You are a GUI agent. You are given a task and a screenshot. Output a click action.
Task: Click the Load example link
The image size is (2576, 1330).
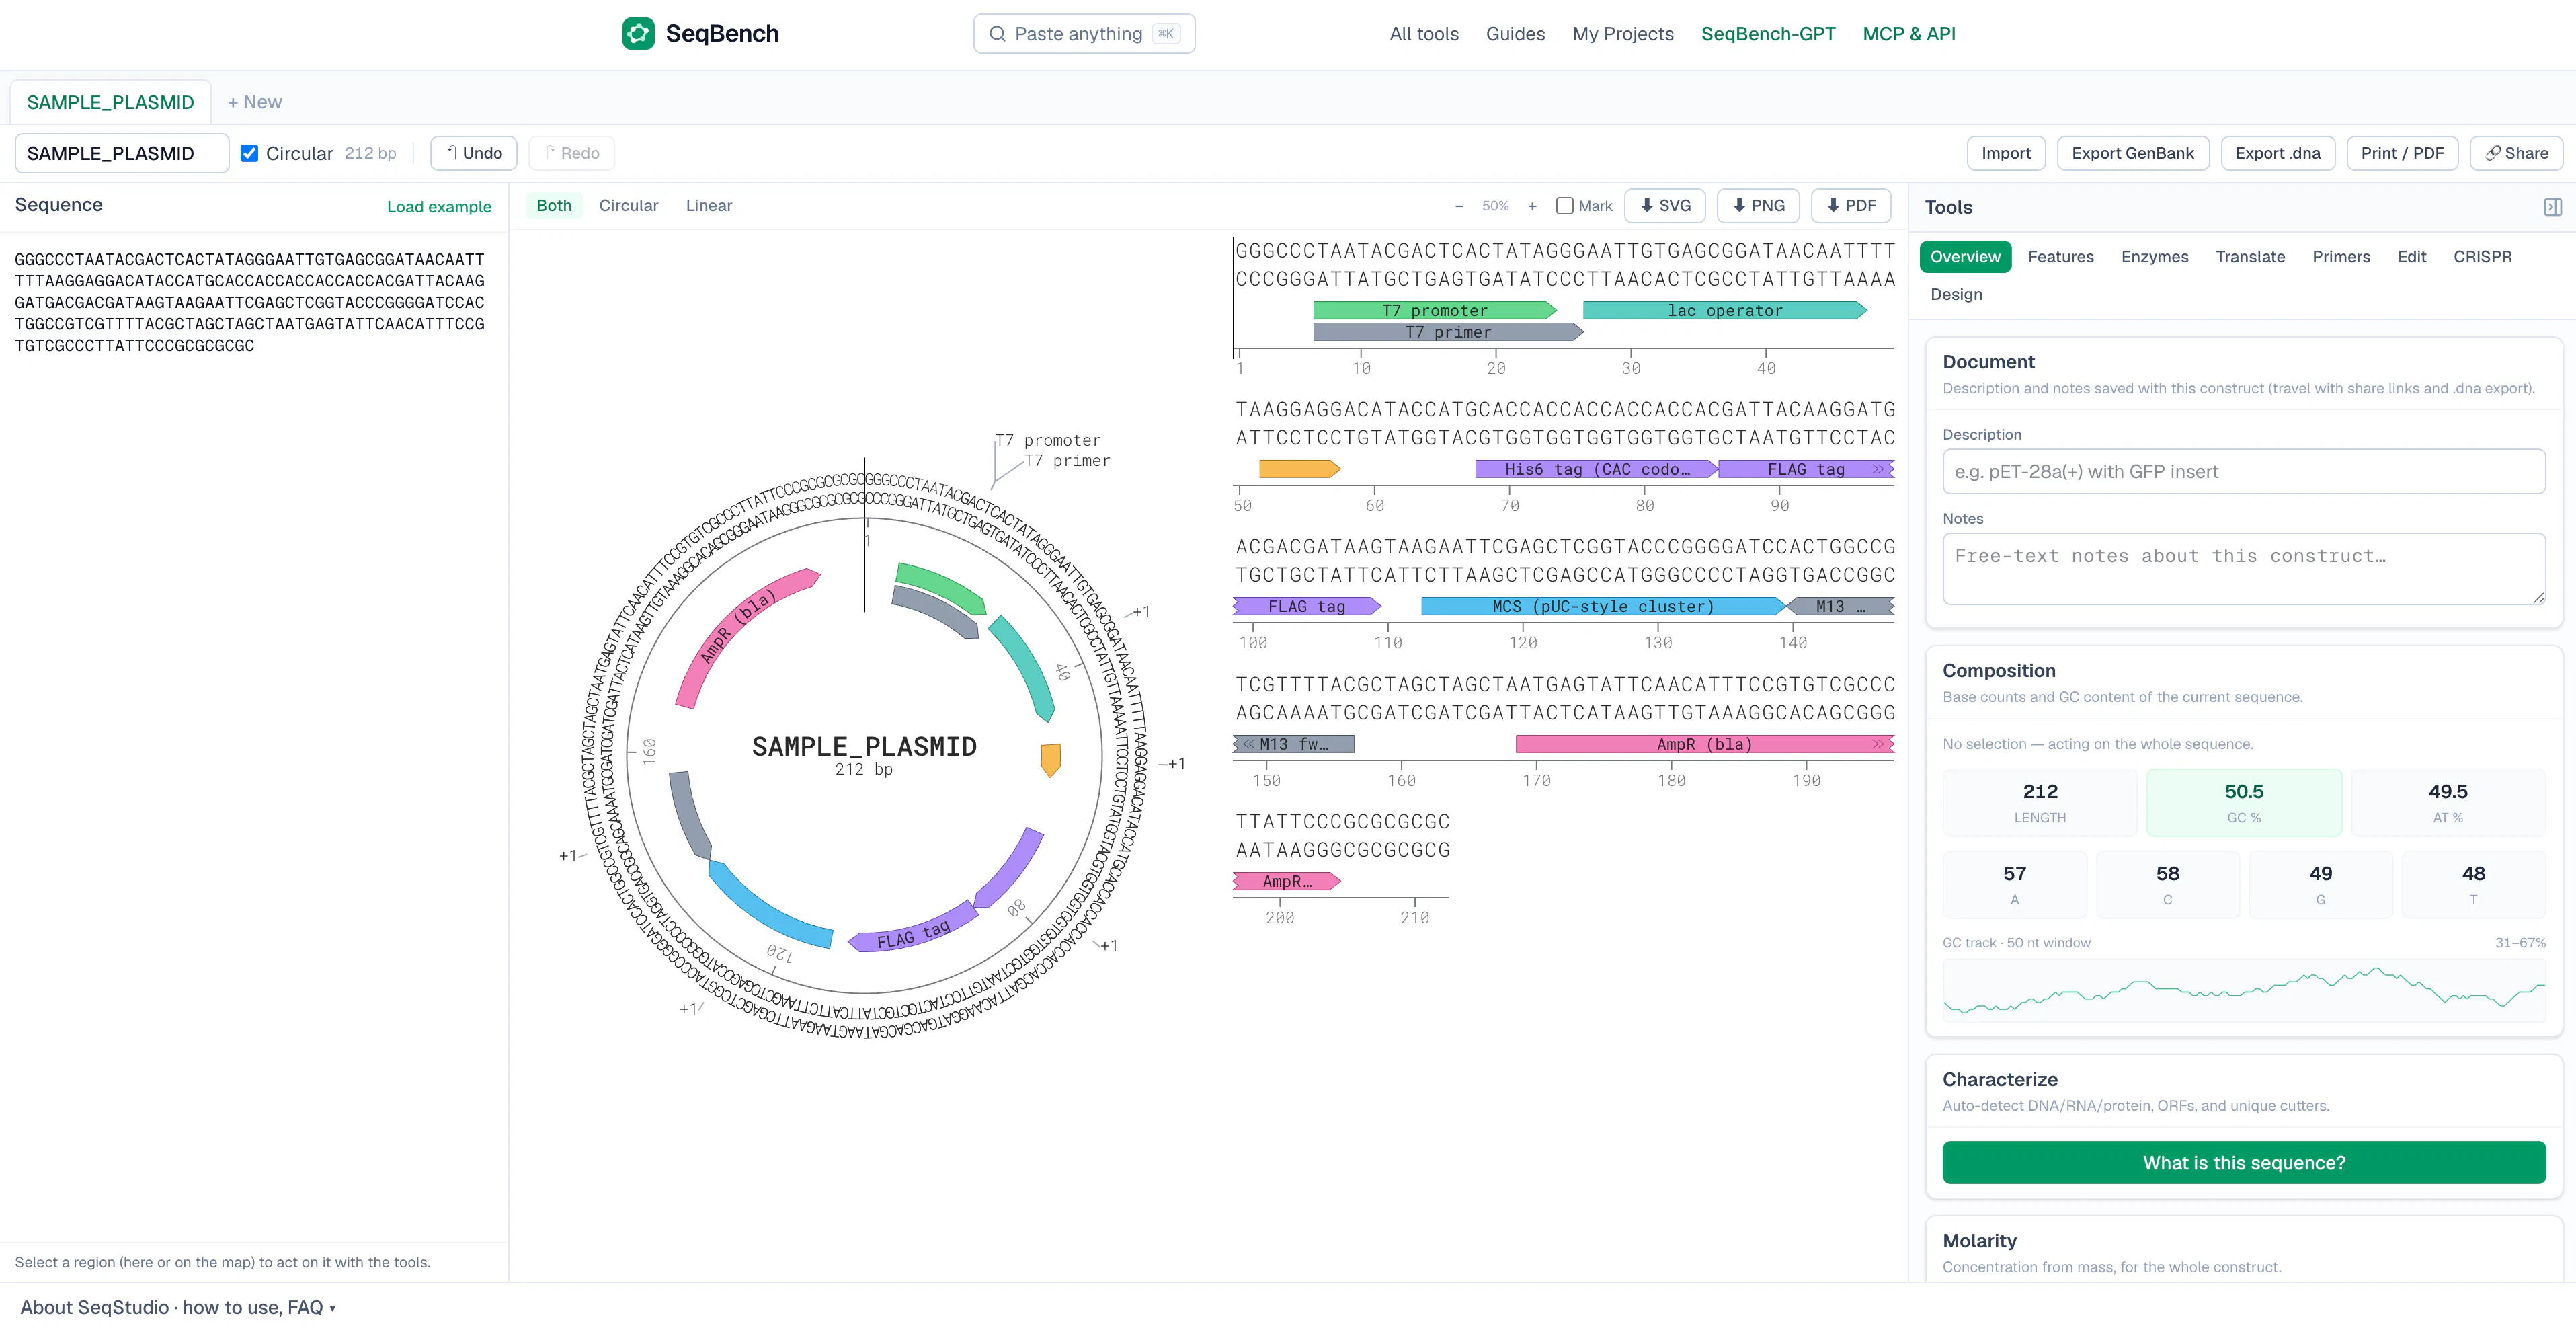coord(439,207)
